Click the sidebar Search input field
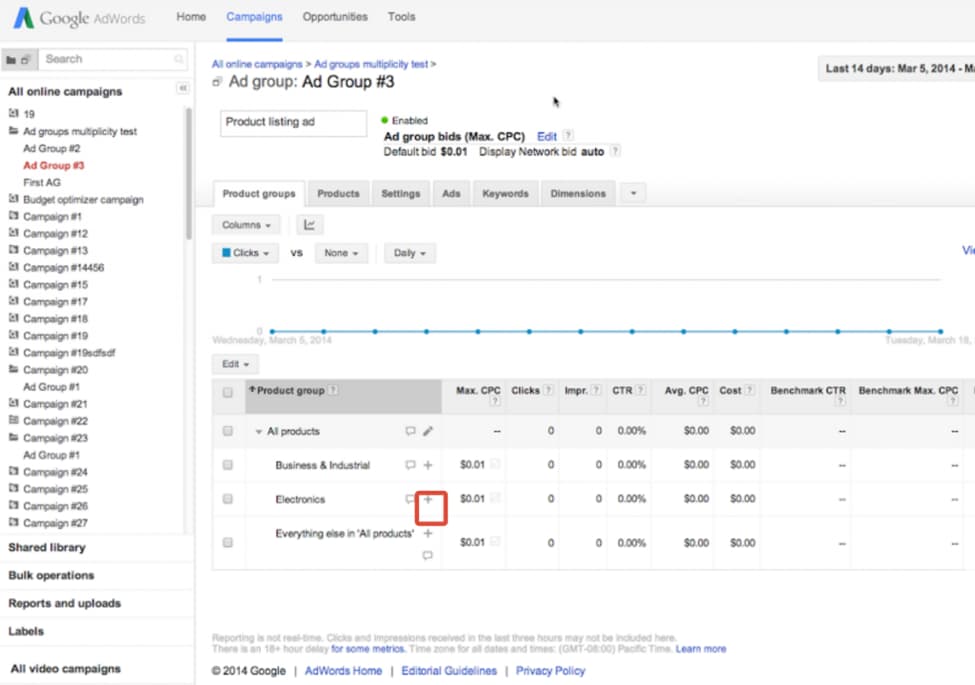Viewport: 975px width, 685px height. [x=113, y=59]
